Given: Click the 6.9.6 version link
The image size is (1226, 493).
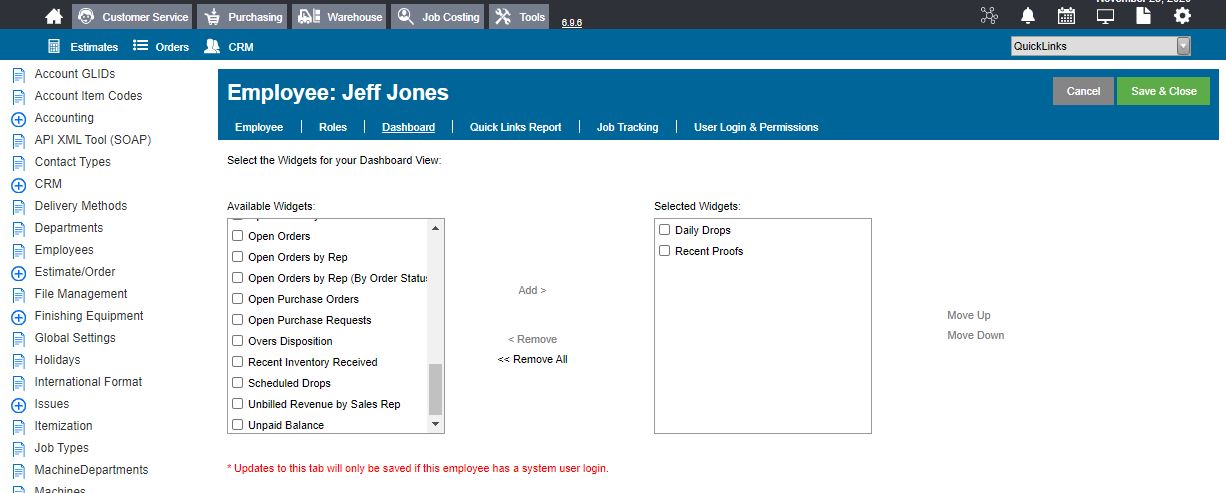Looking at the screenshot, I should pyautogui.click(x=572, y=22).
